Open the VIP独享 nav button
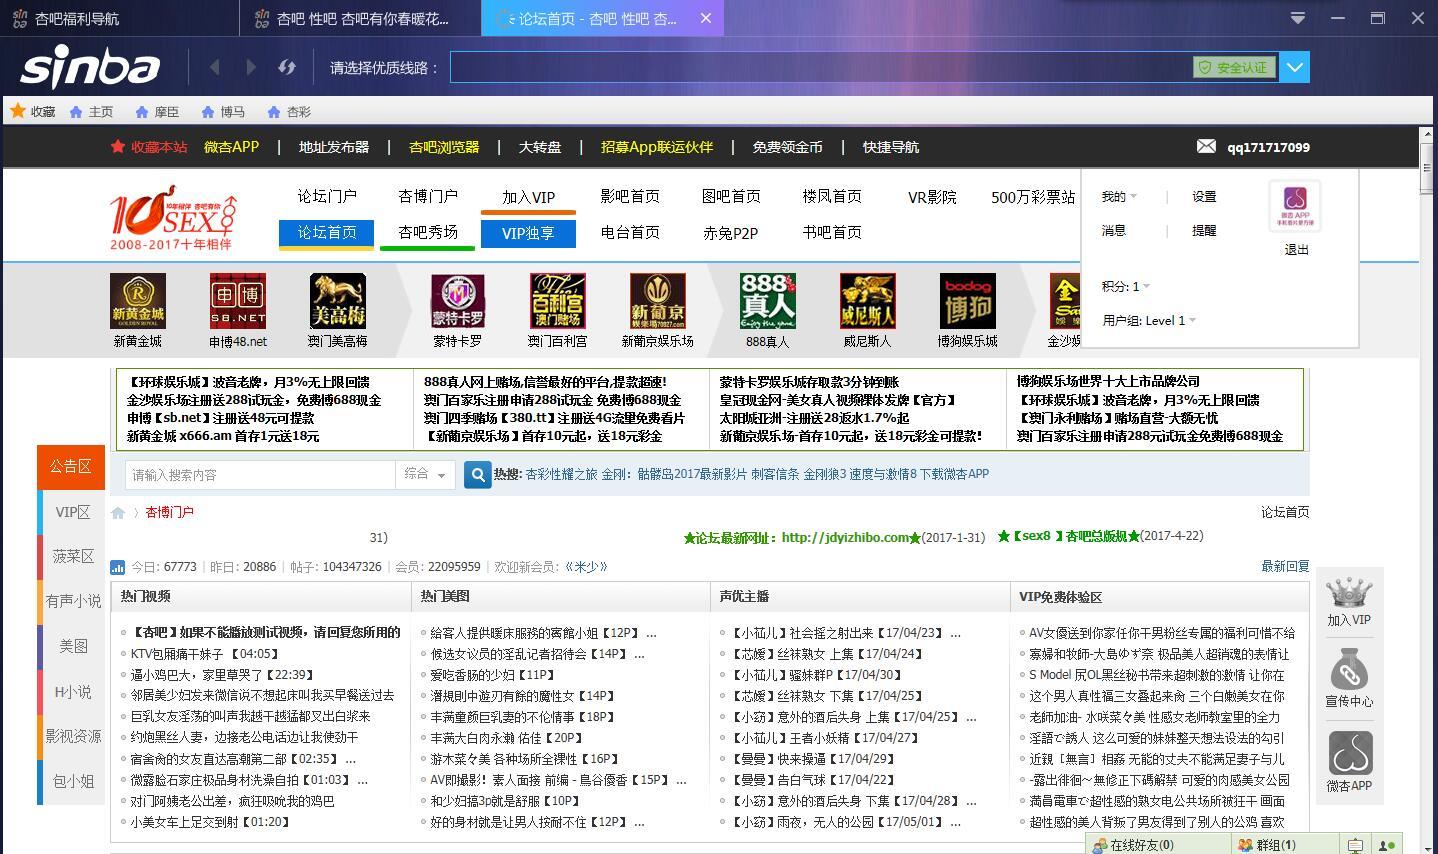This screenshot has height=854, width=1438. [x=528, y=233]
